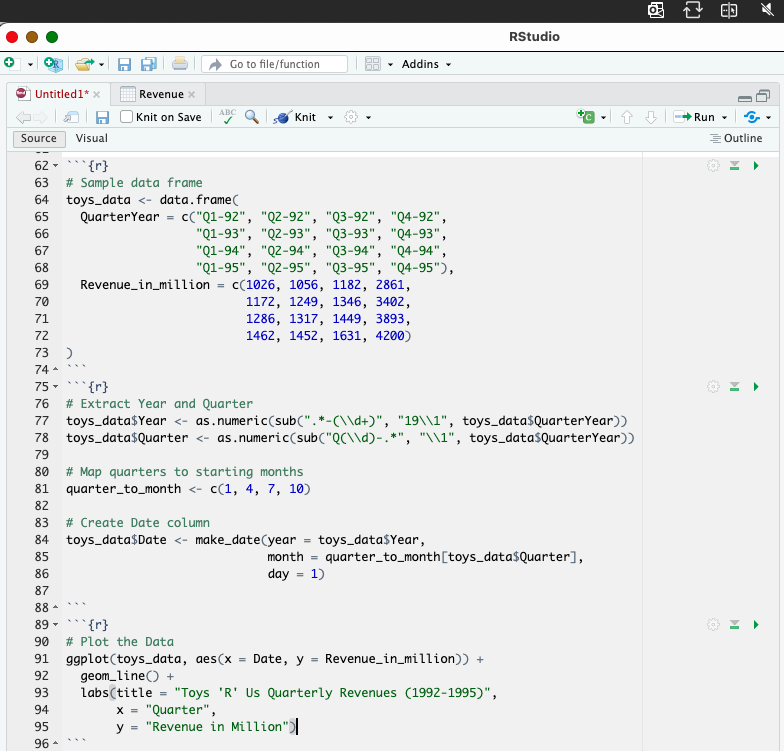Click the document settings gear icon
Viewport: 784px width, 751px height.
coord(351,117)
